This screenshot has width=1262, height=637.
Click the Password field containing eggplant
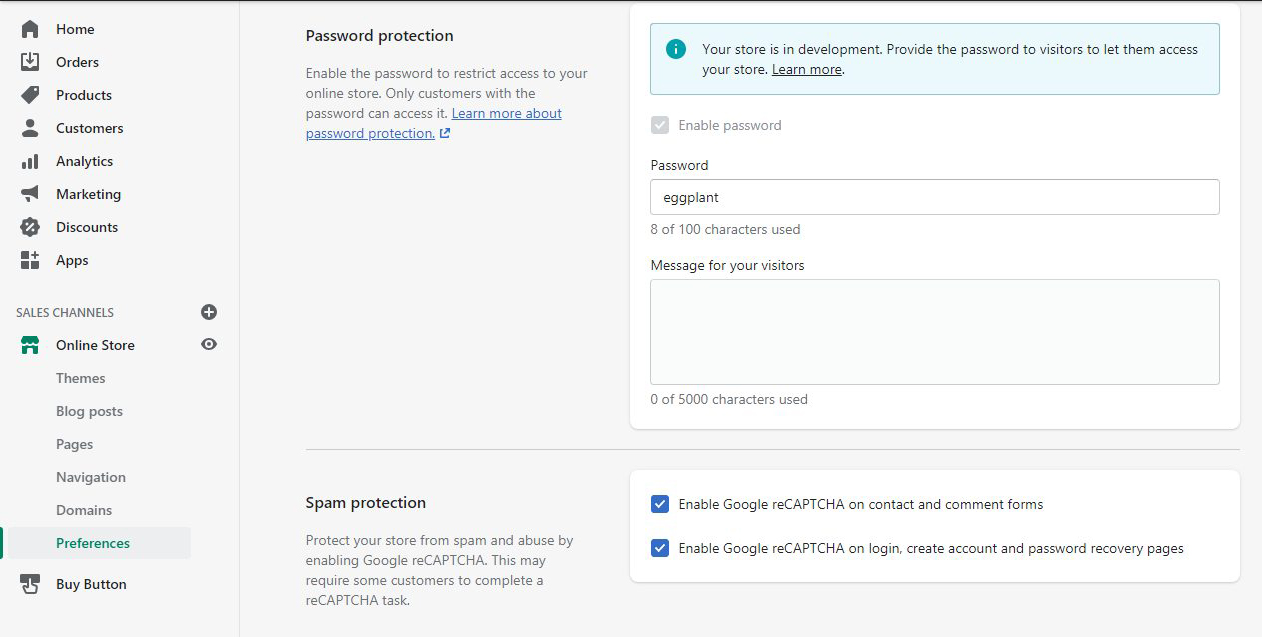(934, 197)
